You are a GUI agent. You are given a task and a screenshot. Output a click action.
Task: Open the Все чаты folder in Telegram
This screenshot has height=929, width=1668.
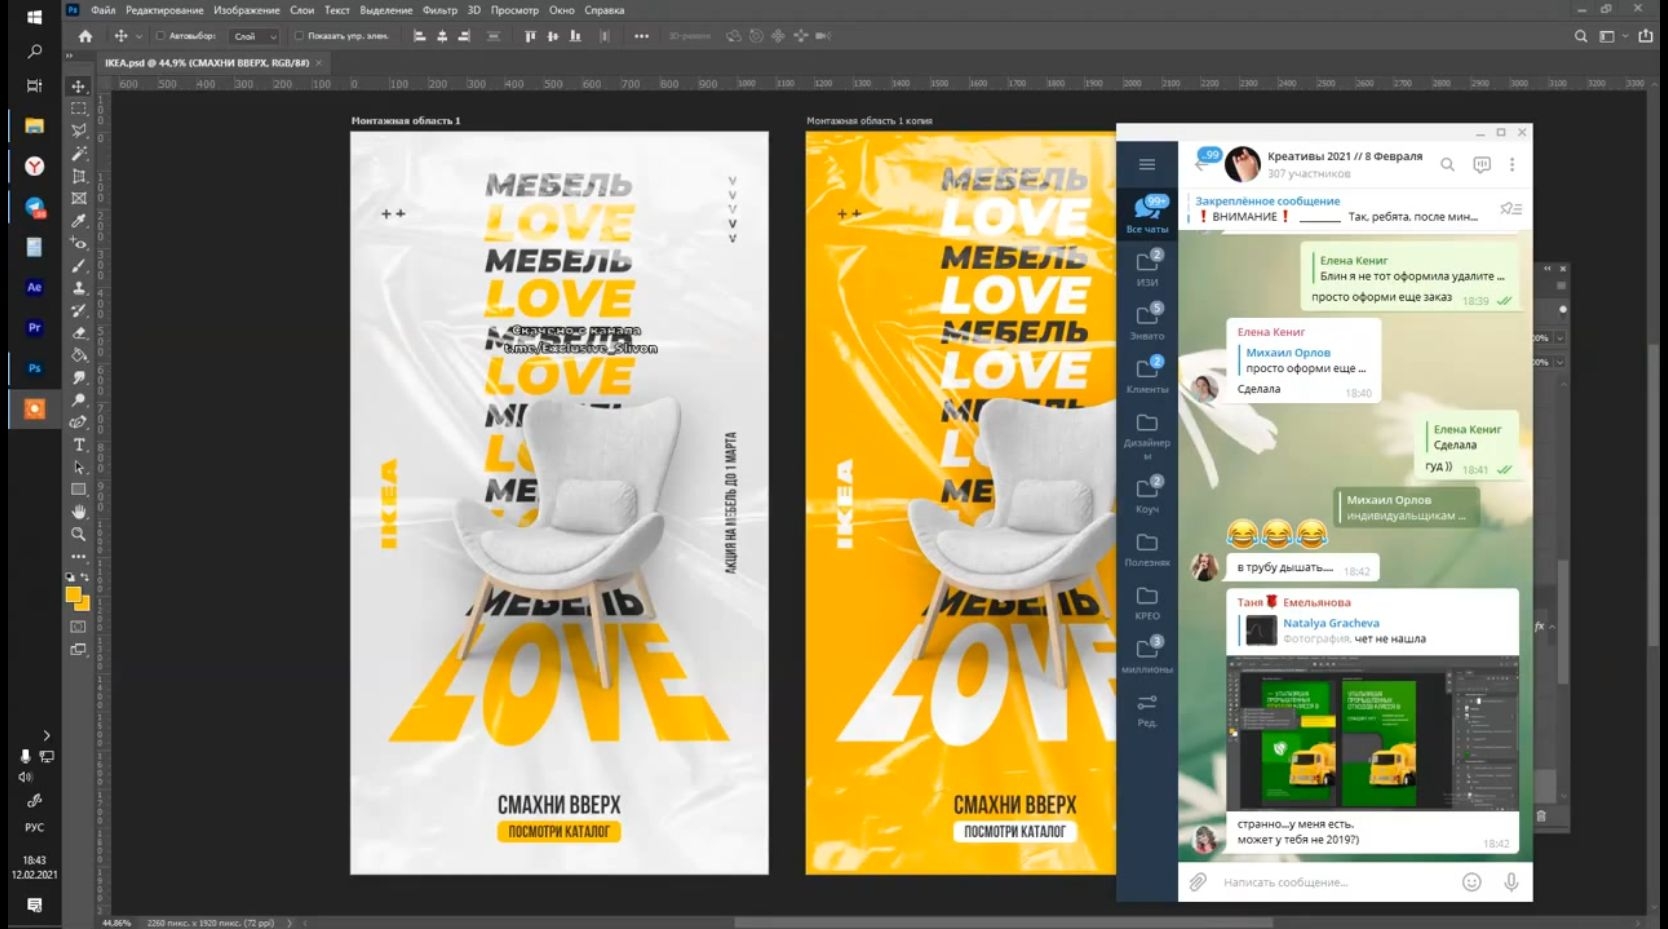click(x=1147, y=214)
